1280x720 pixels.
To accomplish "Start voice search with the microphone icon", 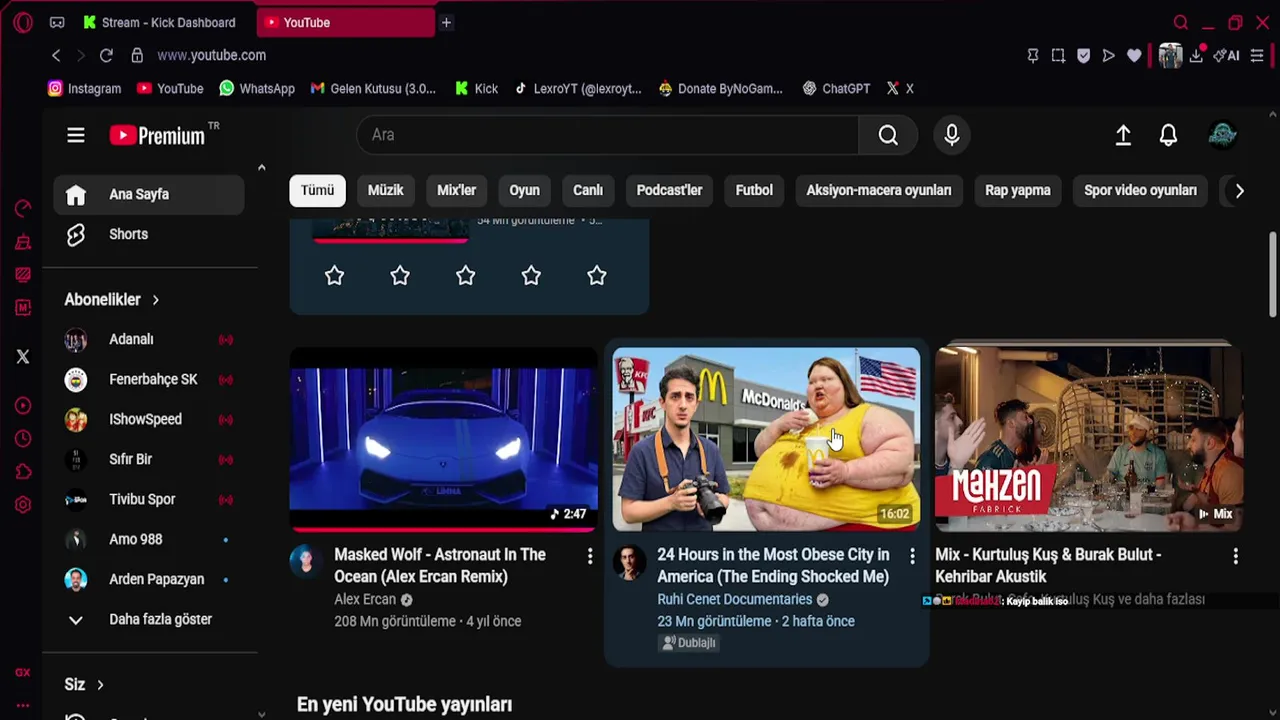I will pyautogui.click(x=951, y=135).
